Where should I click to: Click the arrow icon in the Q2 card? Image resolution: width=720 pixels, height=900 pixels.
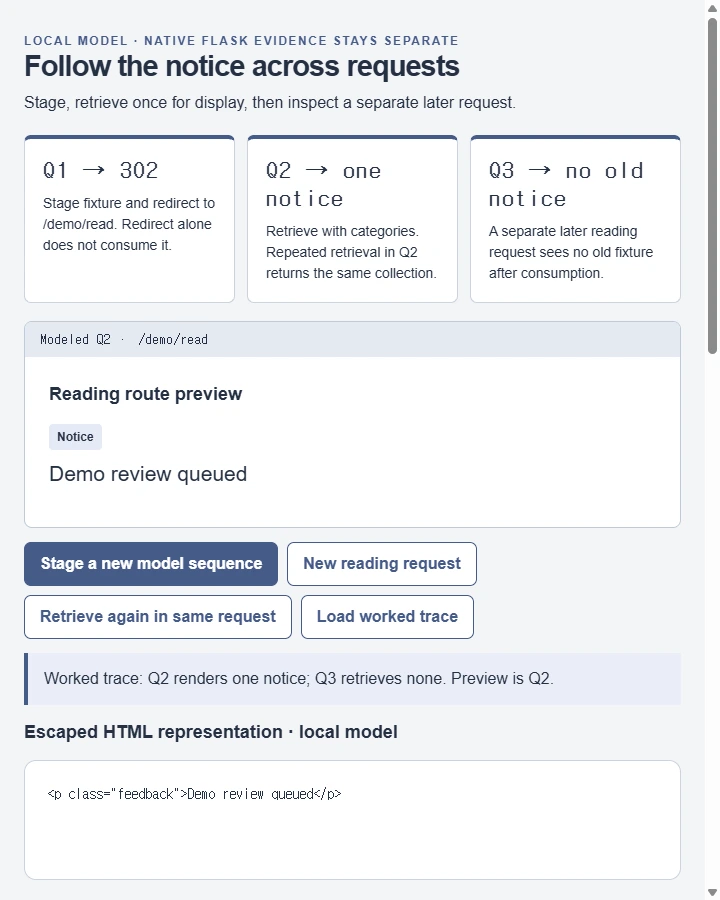point(316,170)
